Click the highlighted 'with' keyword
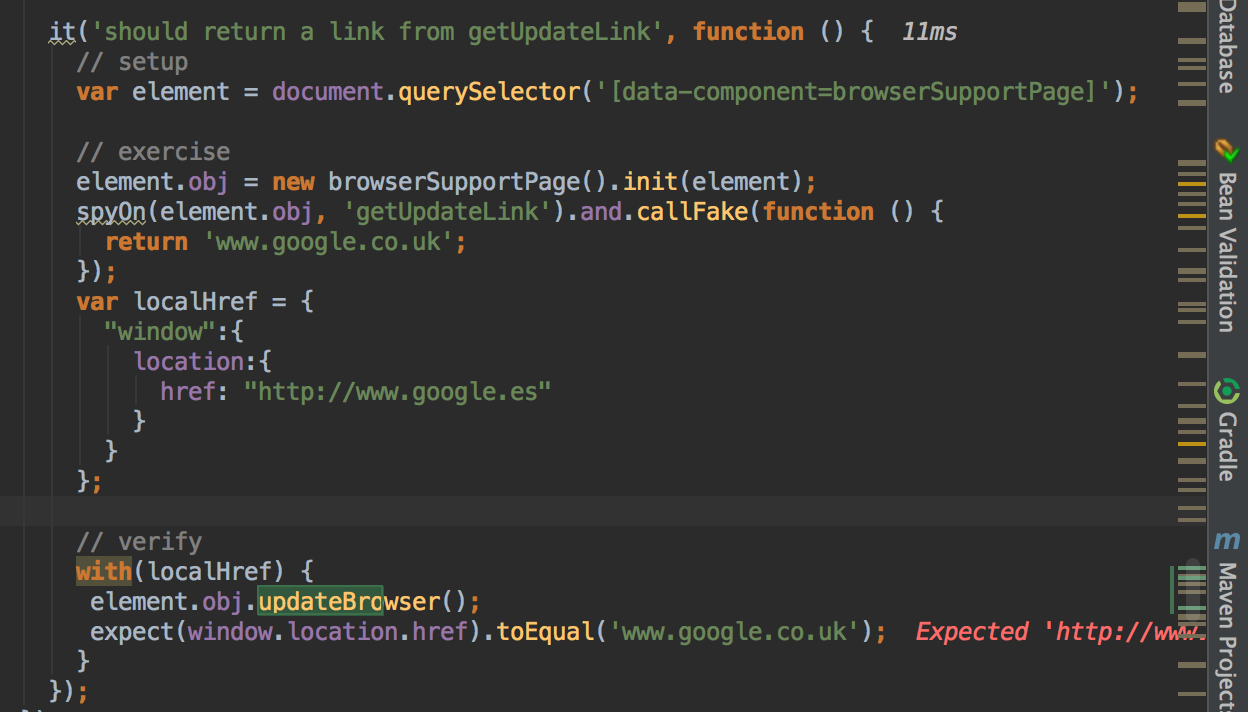This screenshot has height=712, width=1248. (104, 572)
